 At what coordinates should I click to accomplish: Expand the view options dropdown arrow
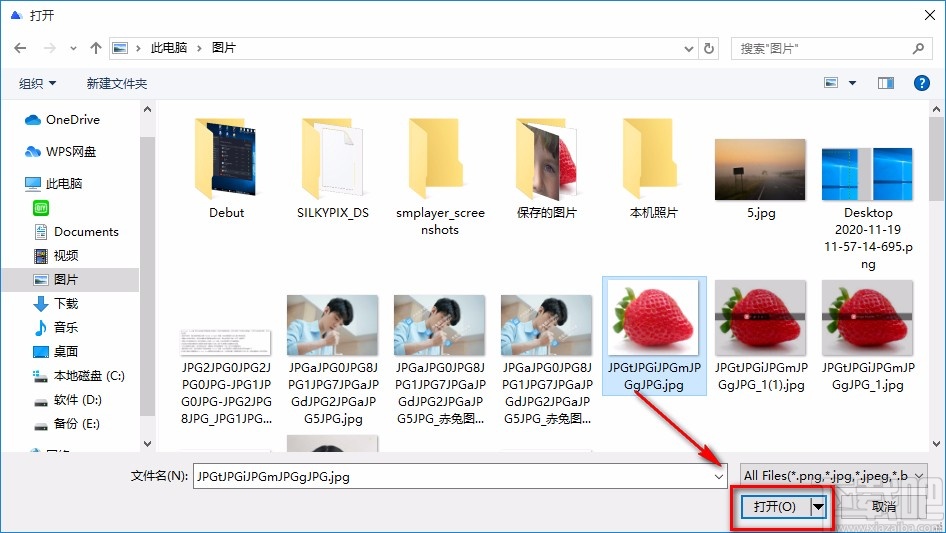pos(852,83)
